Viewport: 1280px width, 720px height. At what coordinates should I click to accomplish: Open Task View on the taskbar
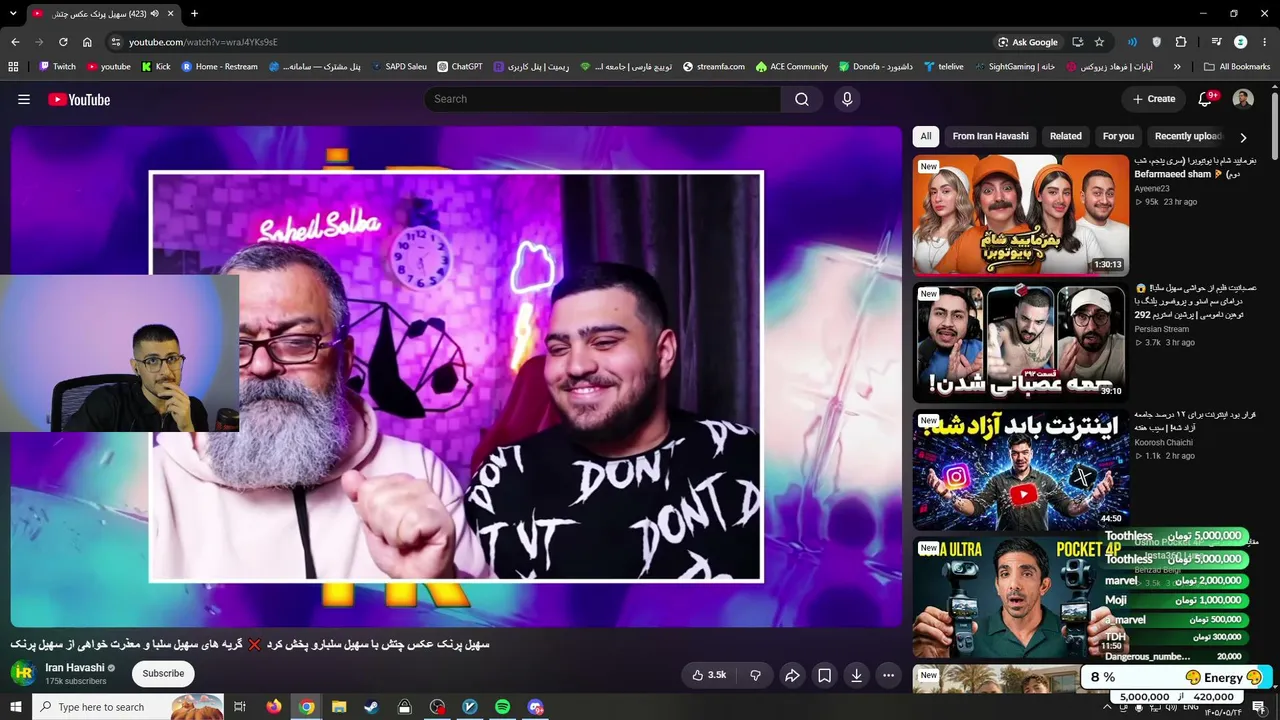point(240,707)
